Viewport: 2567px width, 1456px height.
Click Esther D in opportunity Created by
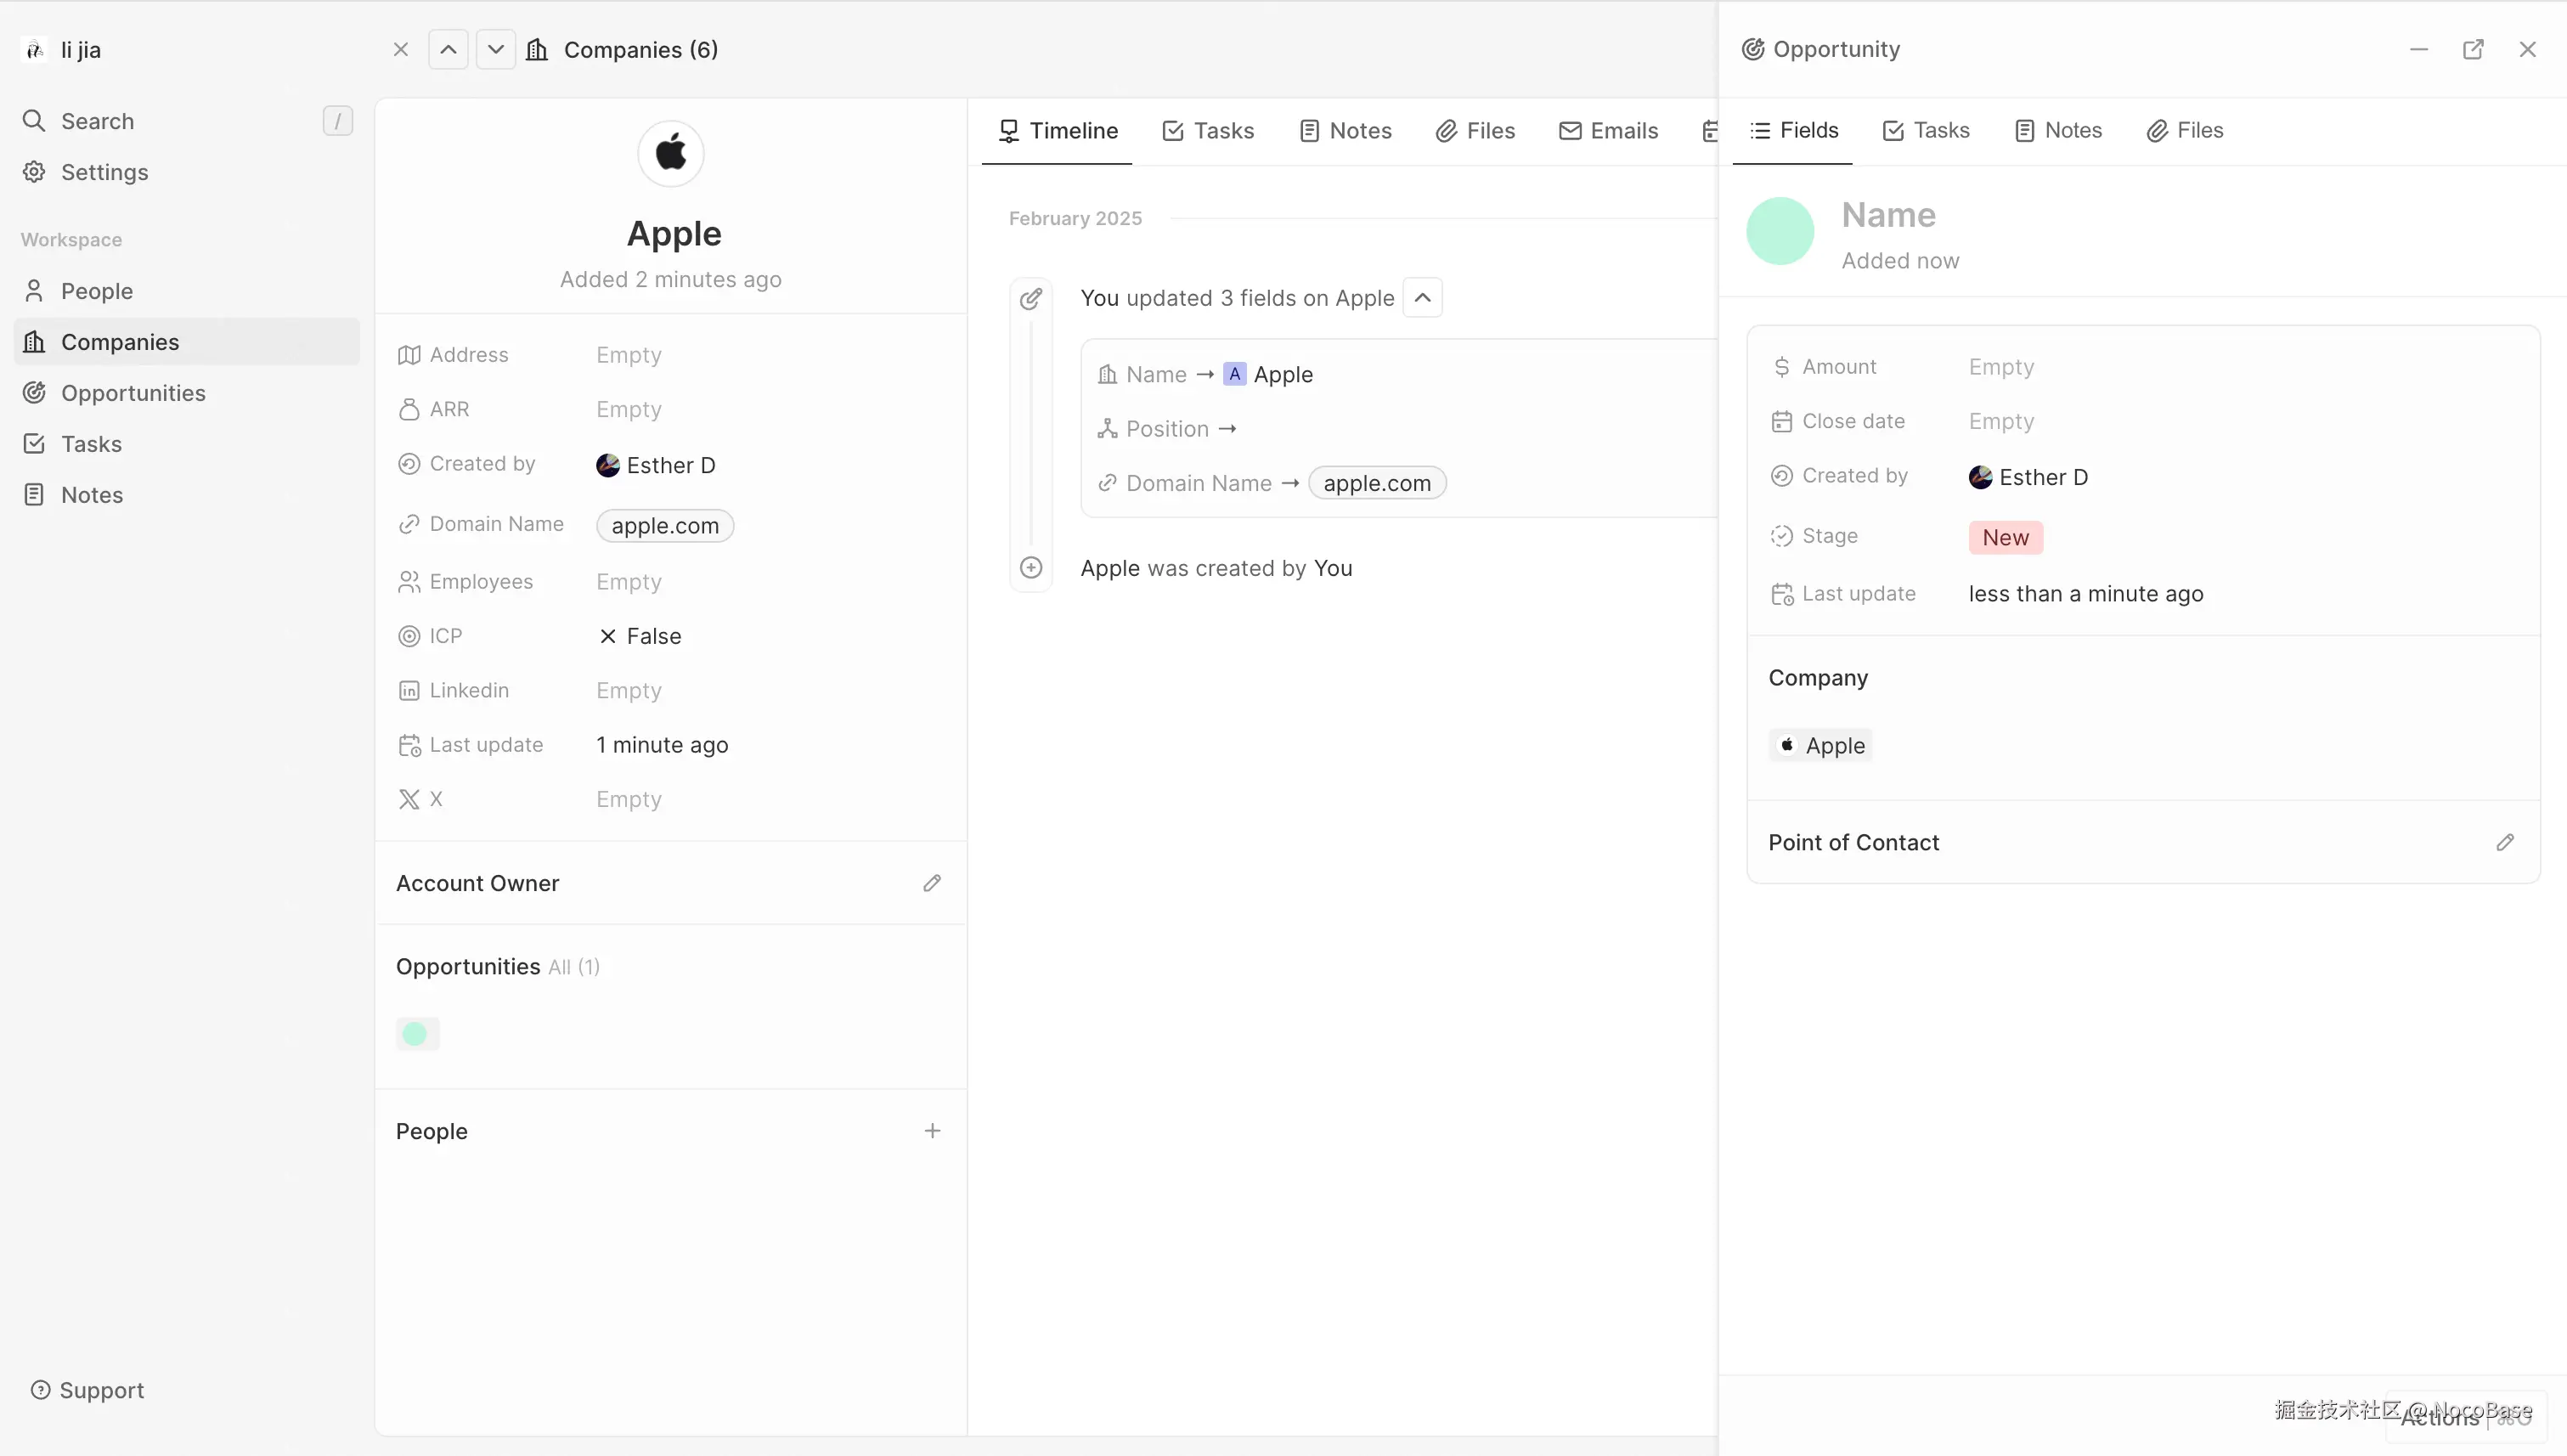coord(2028,477)
